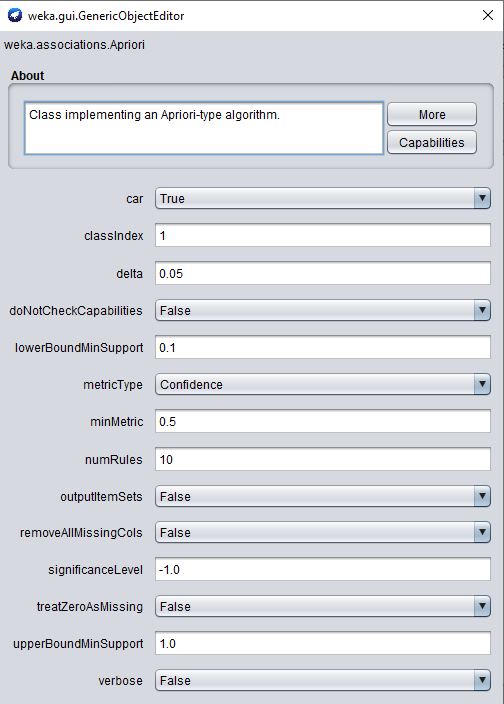Click the significanceLevel field
504x704 pixels.
(323, 569)
